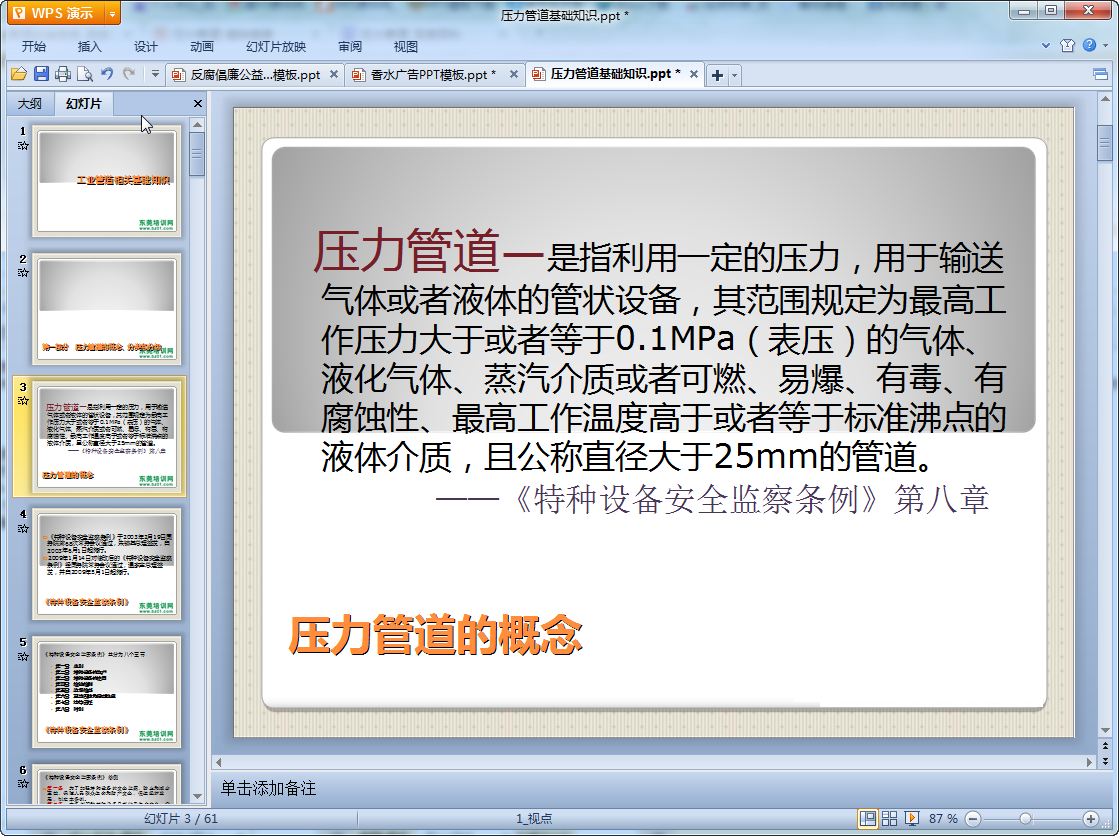
Task: Click the notes field 单击添加备注
Action: pyautogui.click(x=653, y=788)
